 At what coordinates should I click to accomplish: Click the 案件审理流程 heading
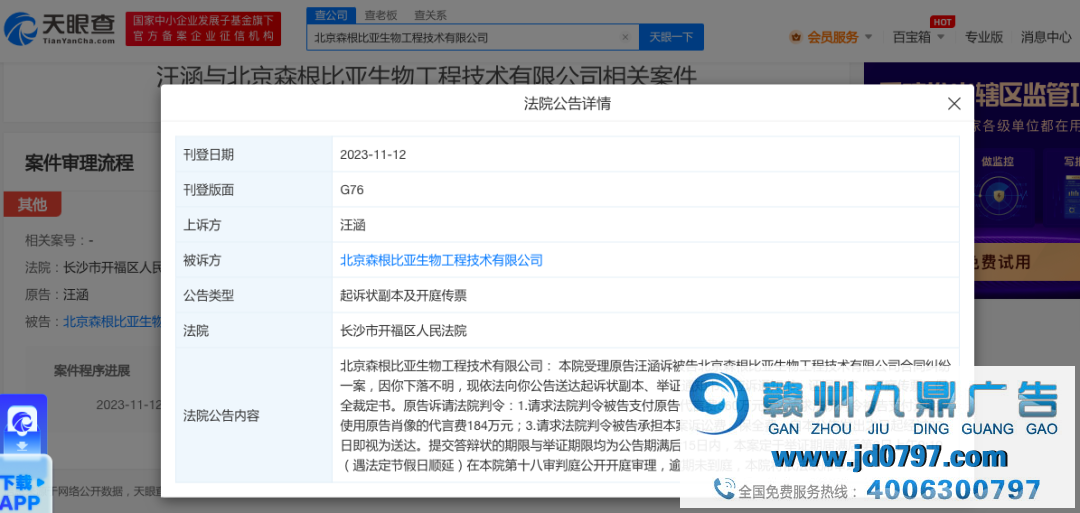[79, 164]
